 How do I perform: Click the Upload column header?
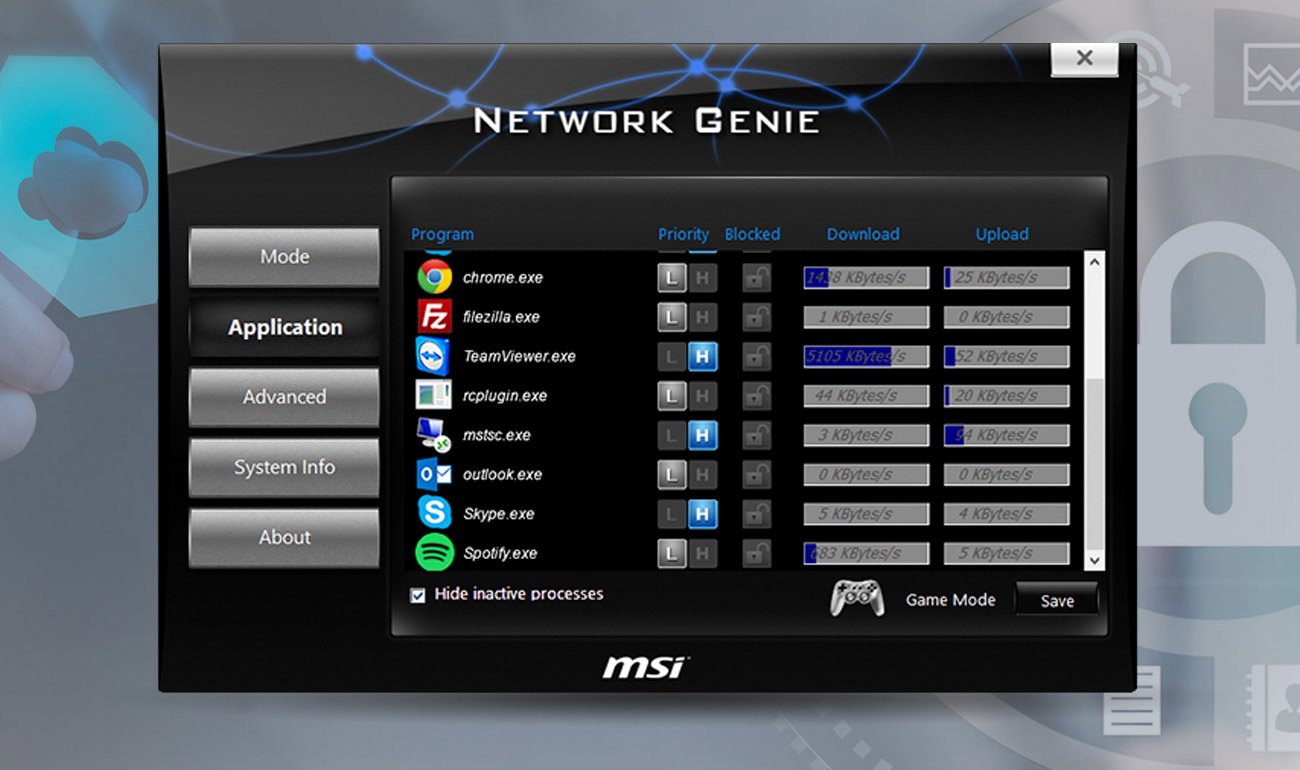coord(1002,234)
